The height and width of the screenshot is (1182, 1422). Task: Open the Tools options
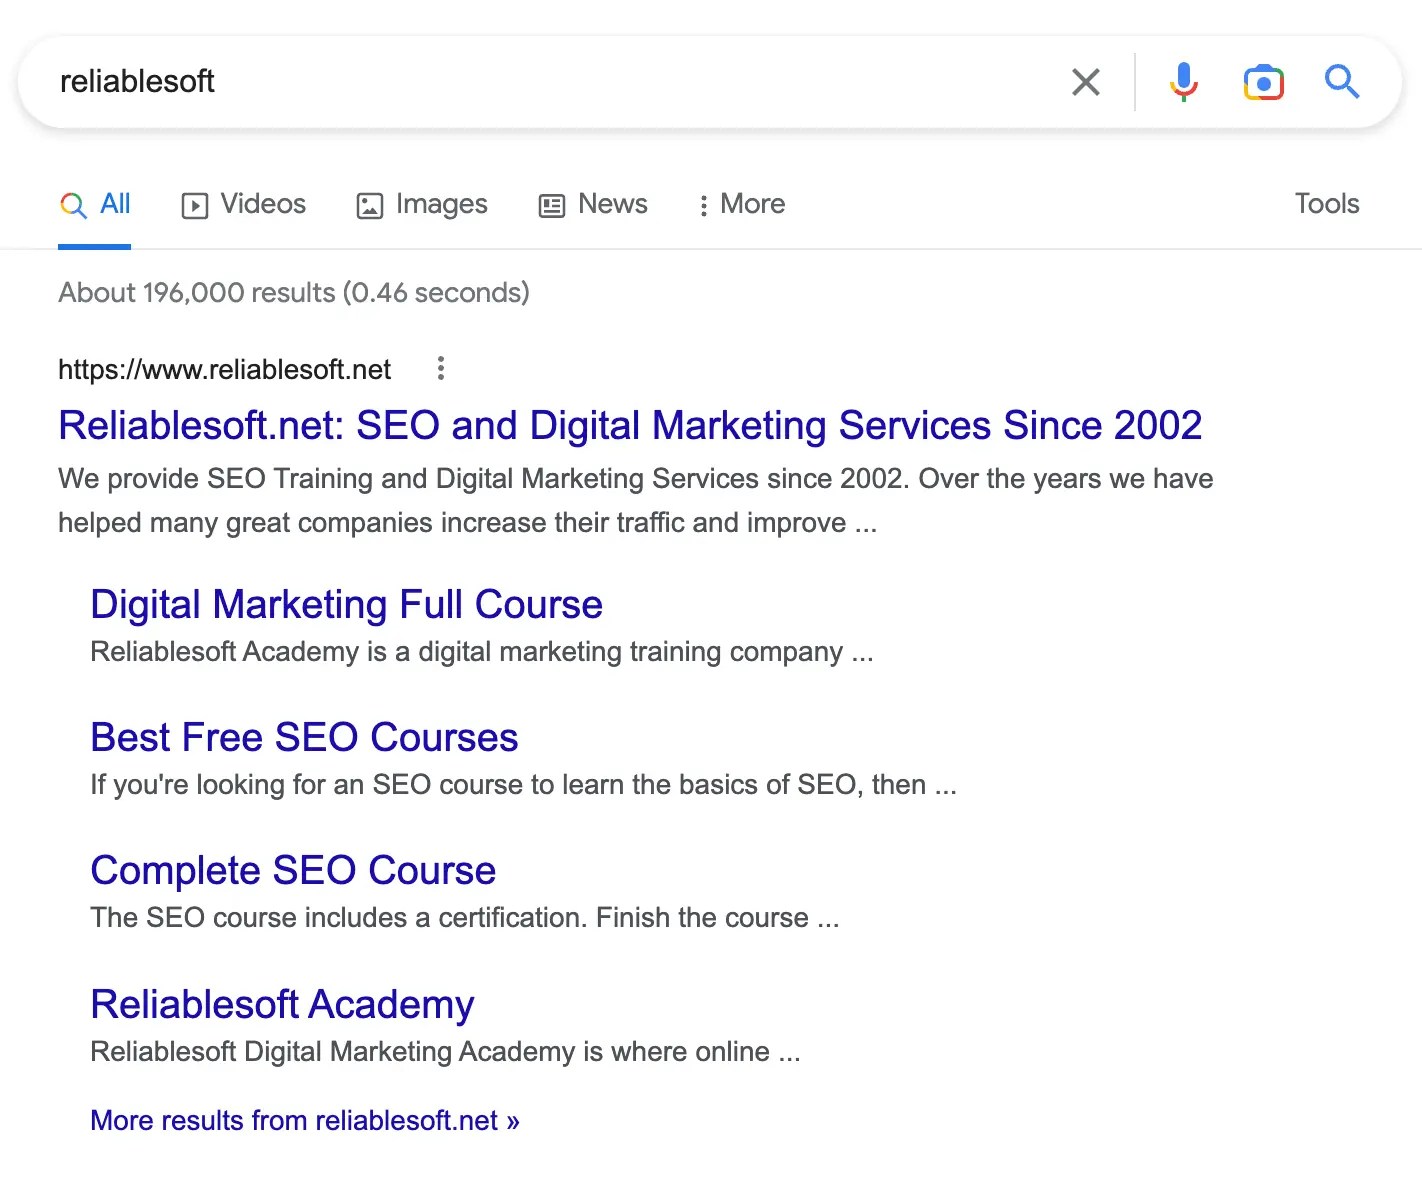(x=1326, y=204)
